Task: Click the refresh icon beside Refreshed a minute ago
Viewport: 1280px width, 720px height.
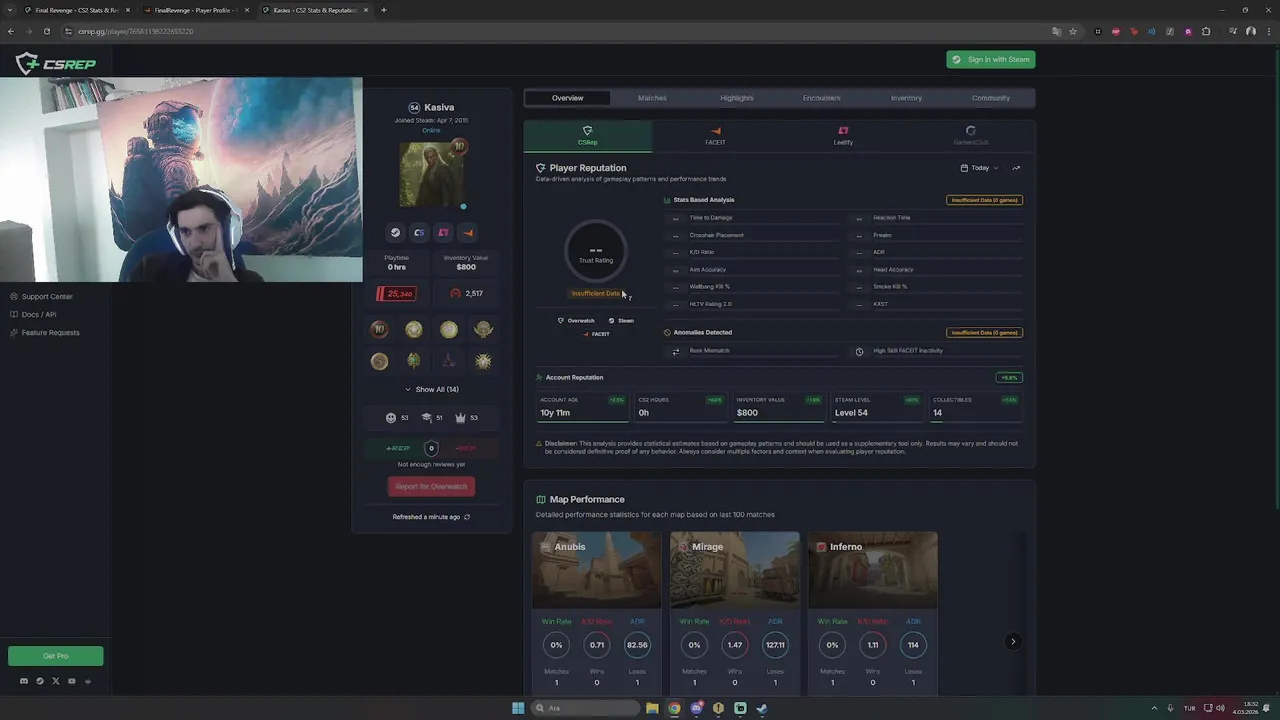Action: (467, 517)
